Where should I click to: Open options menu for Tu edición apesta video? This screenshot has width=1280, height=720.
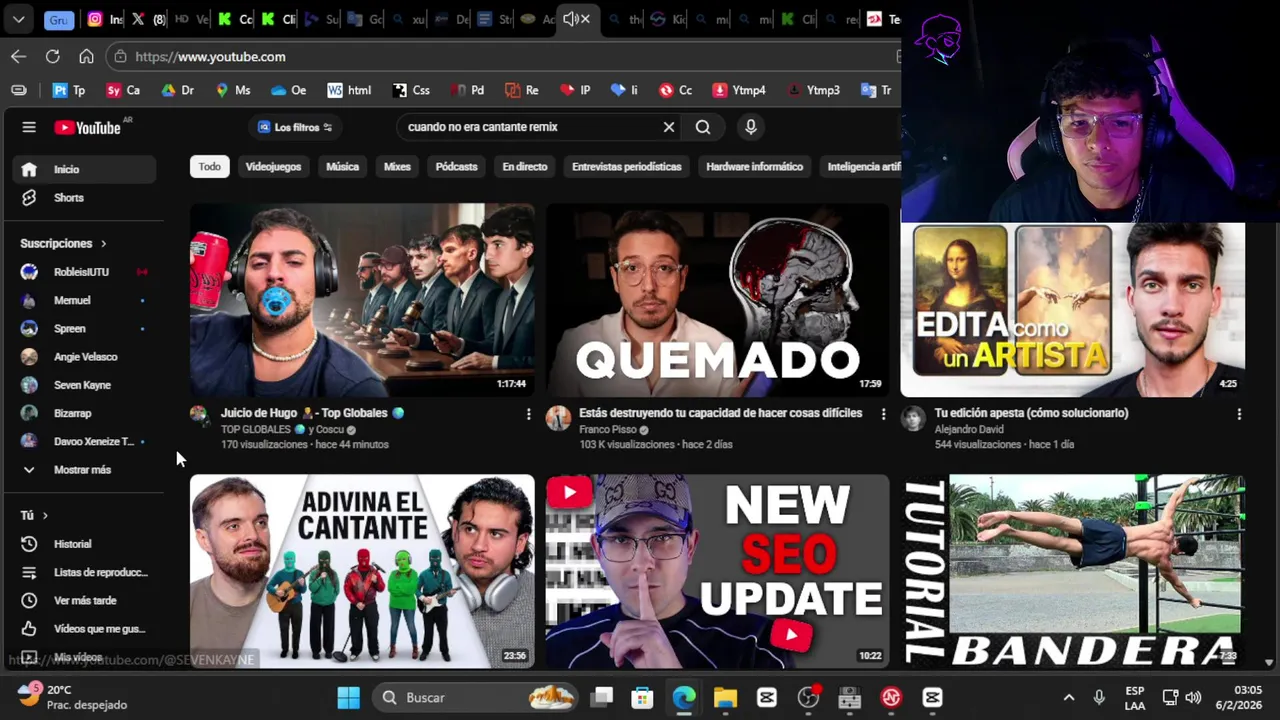[x=1239, y=413]
